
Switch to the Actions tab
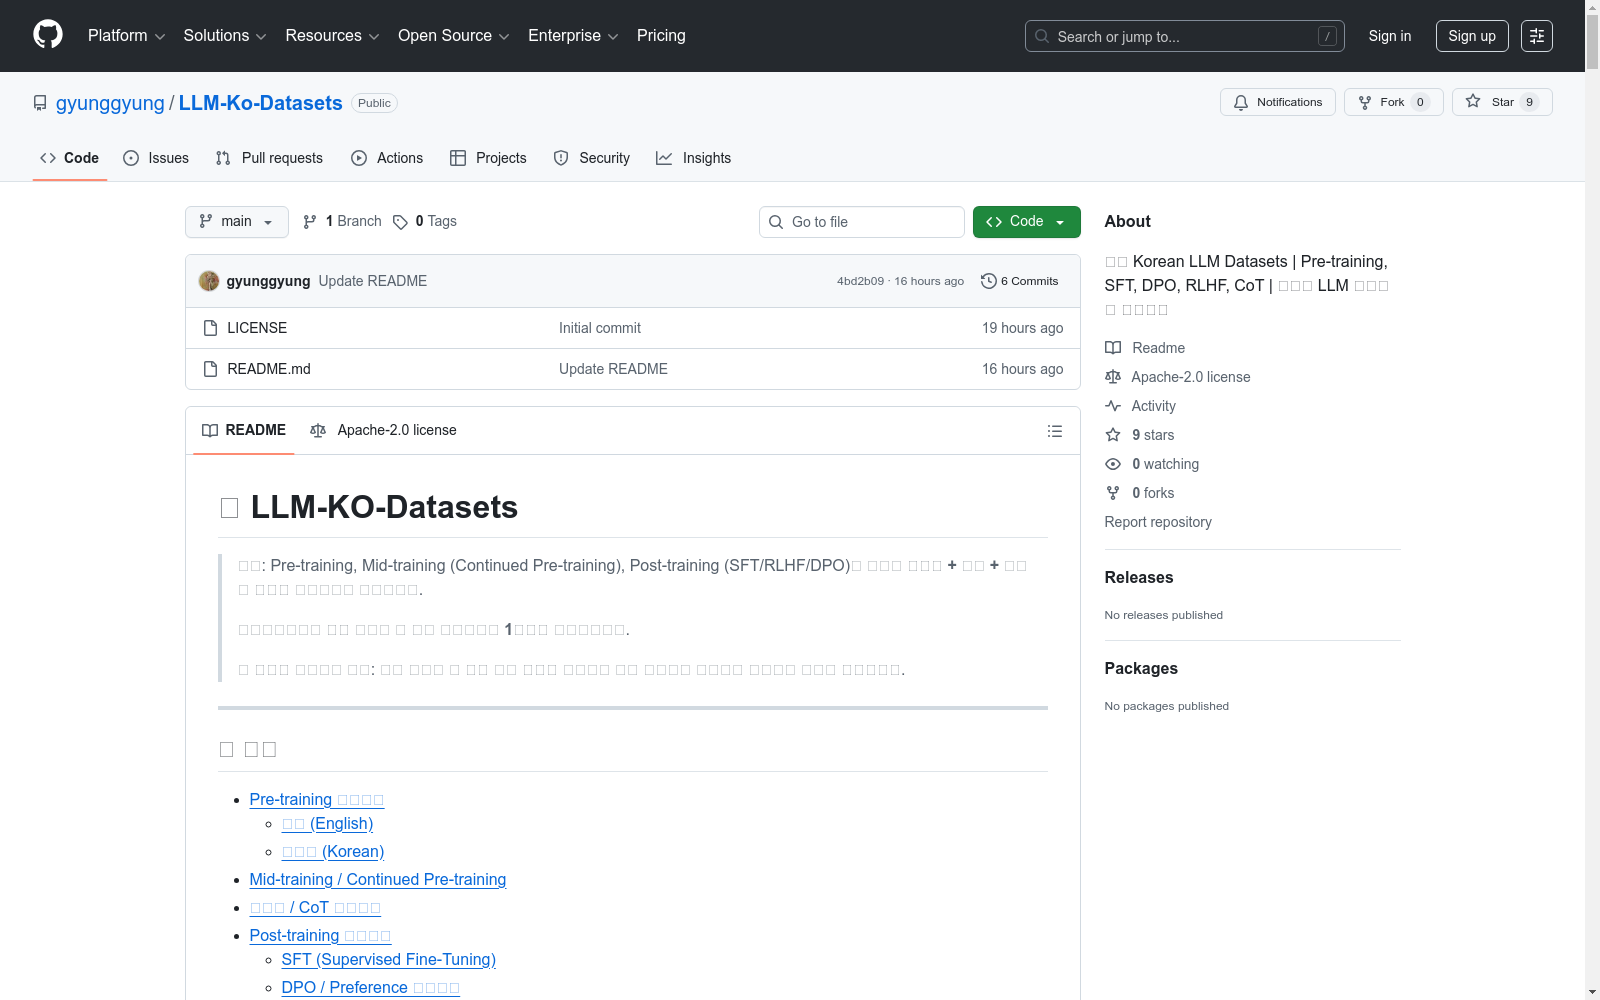coord(387,158)
